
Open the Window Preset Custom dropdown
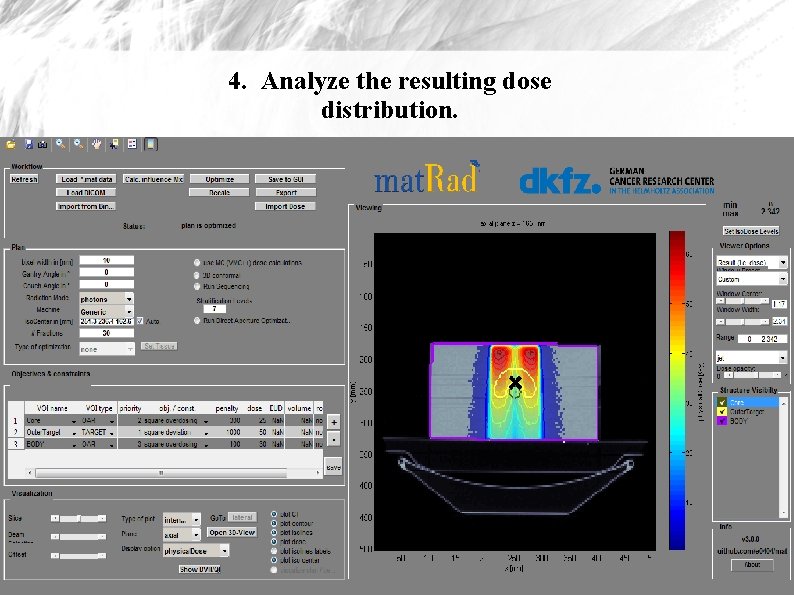pos(751,279)
